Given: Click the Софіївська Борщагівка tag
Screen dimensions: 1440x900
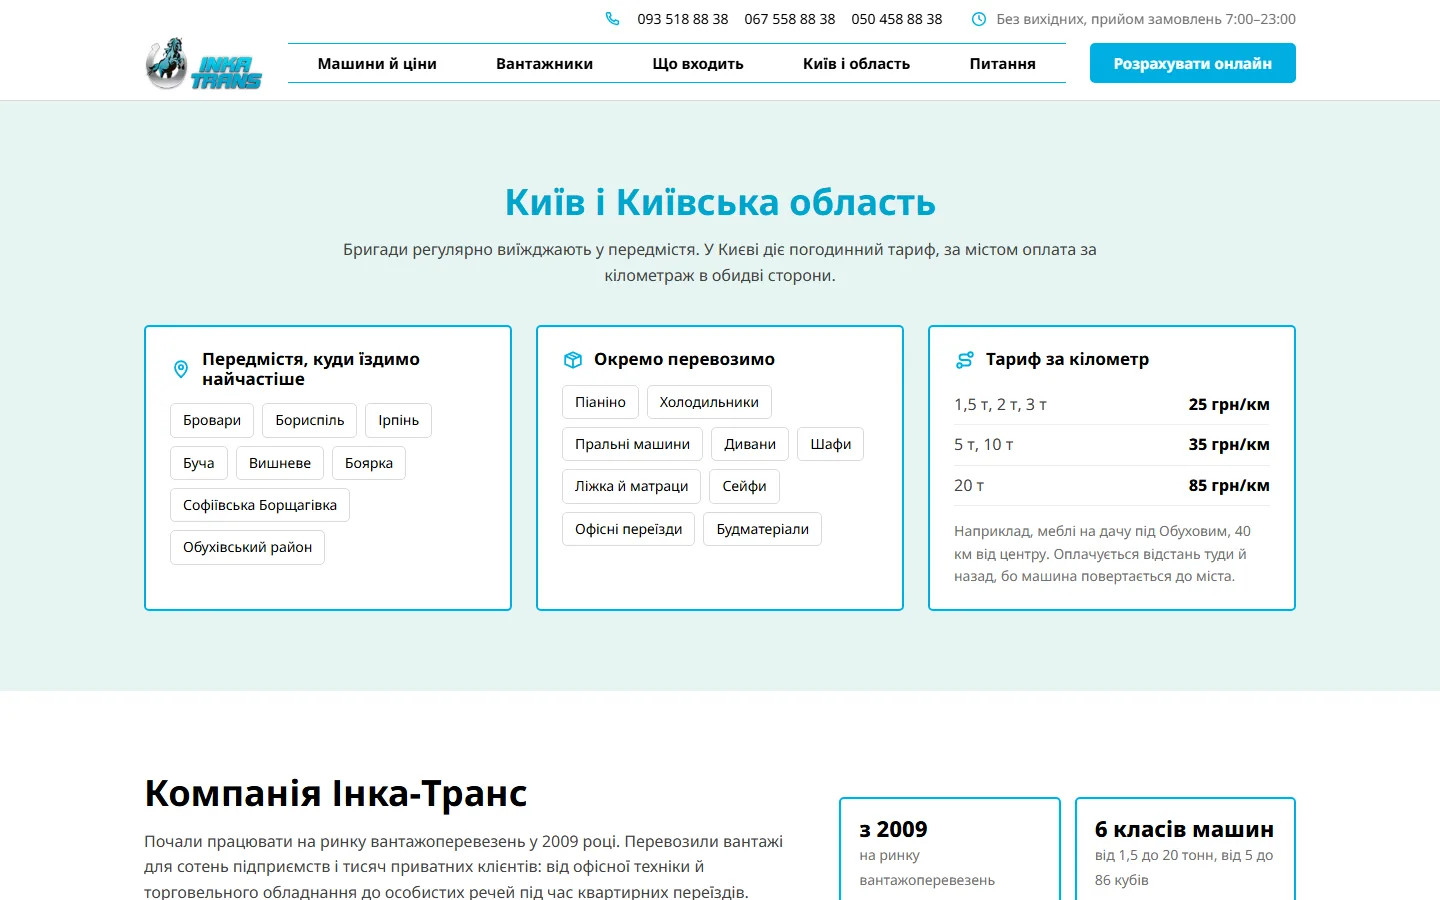Looking at the screenshot, I should (x=260, y=505).
